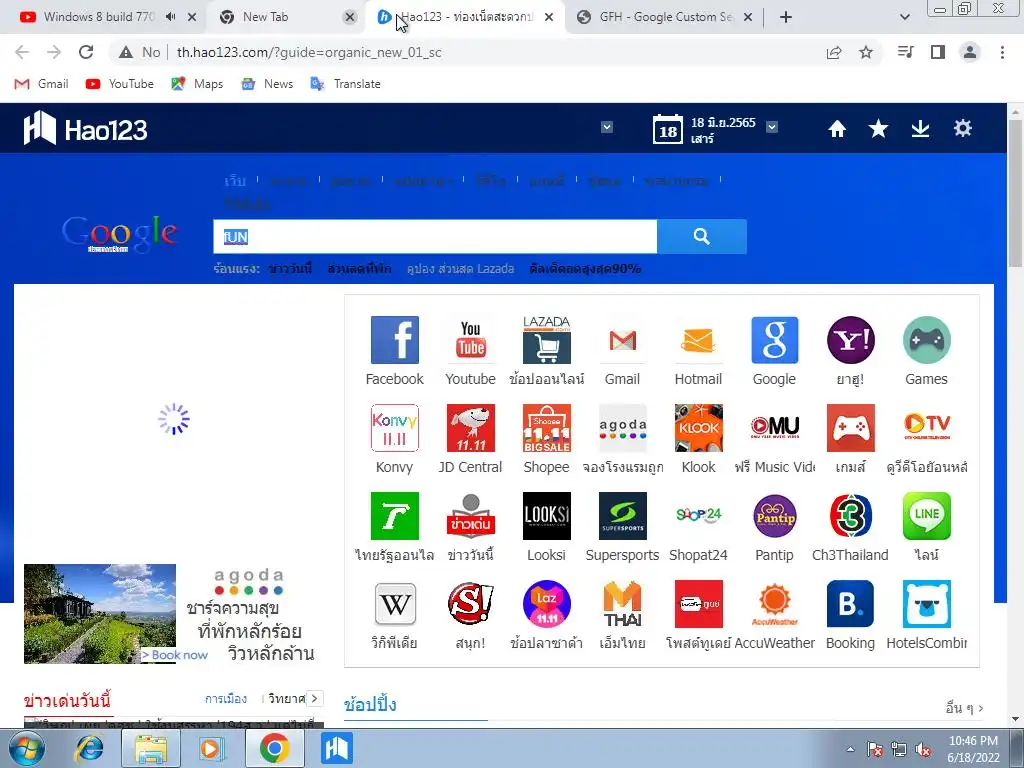The image size is (1024, 768).
Task: Switch to the GFH Google Custom Search tab
Action: pyautogui.click(x=665, y=17)
